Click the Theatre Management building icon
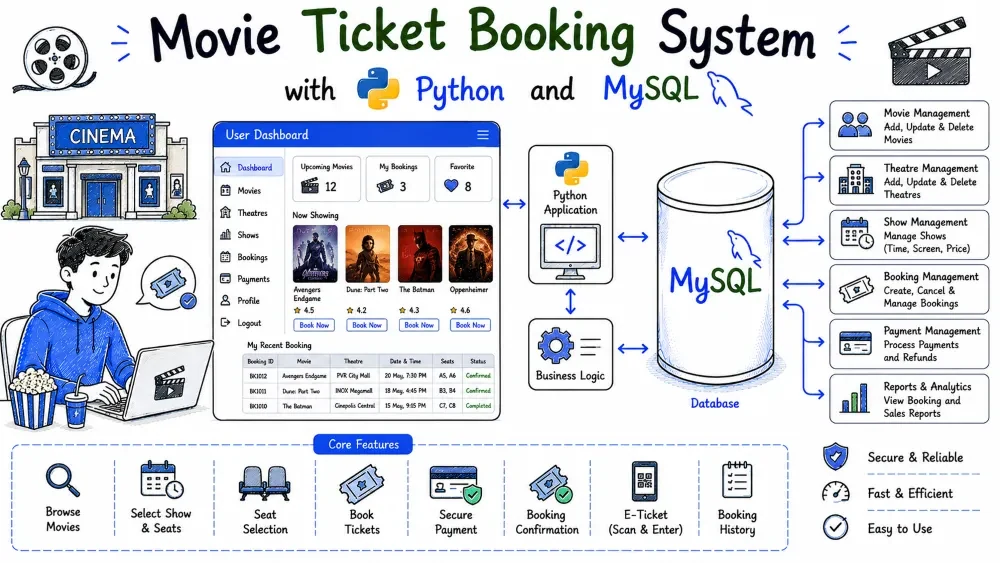 coord(856,179)
